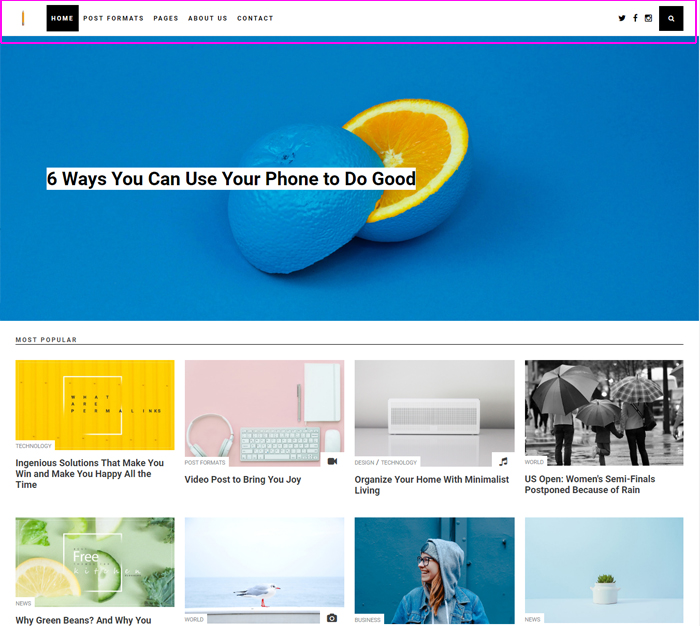Open the Pages menu
Image resolution: width=700 pixels, height=630 pixels.
point(166,18)
